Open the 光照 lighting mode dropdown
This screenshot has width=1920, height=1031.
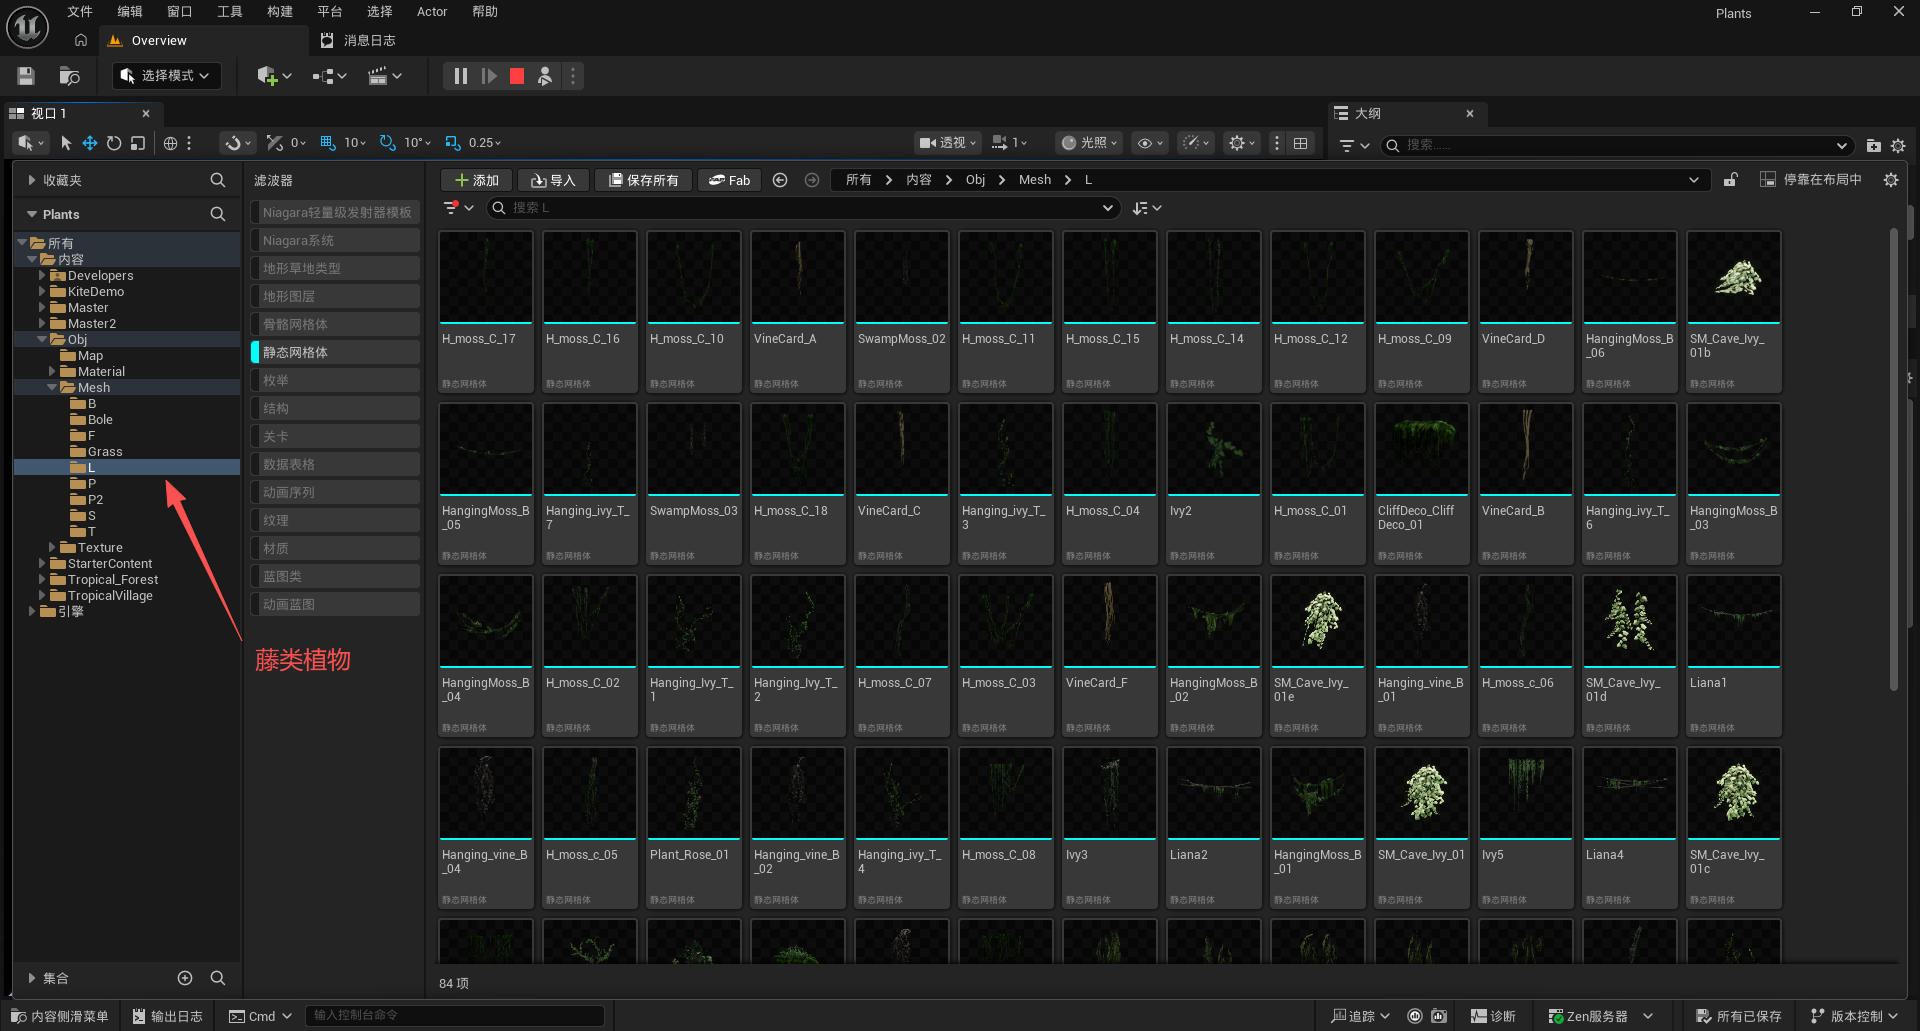coord(1089,143)
